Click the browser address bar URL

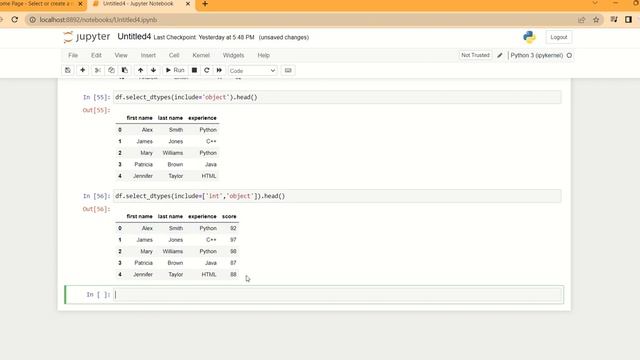(98, 20)
